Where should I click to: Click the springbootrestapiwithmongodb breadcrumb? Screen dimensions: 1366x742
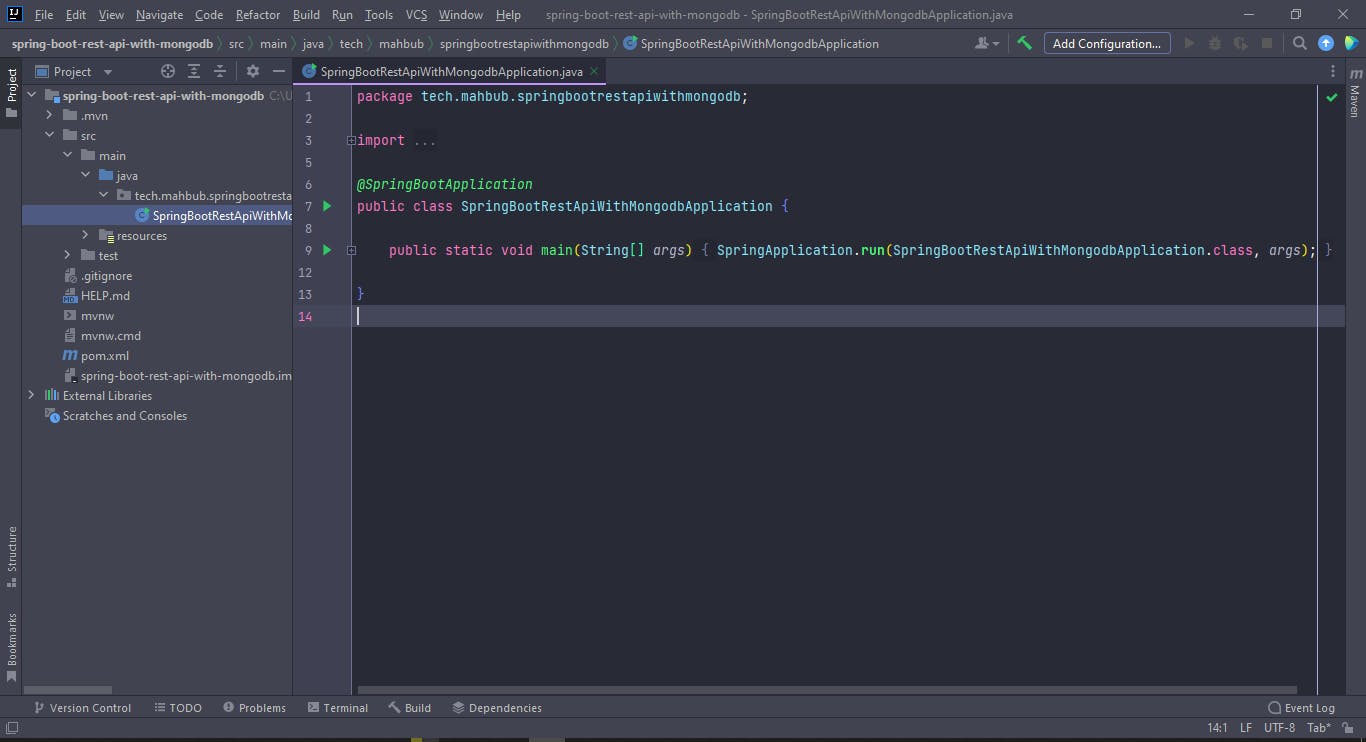coord(524,44)
